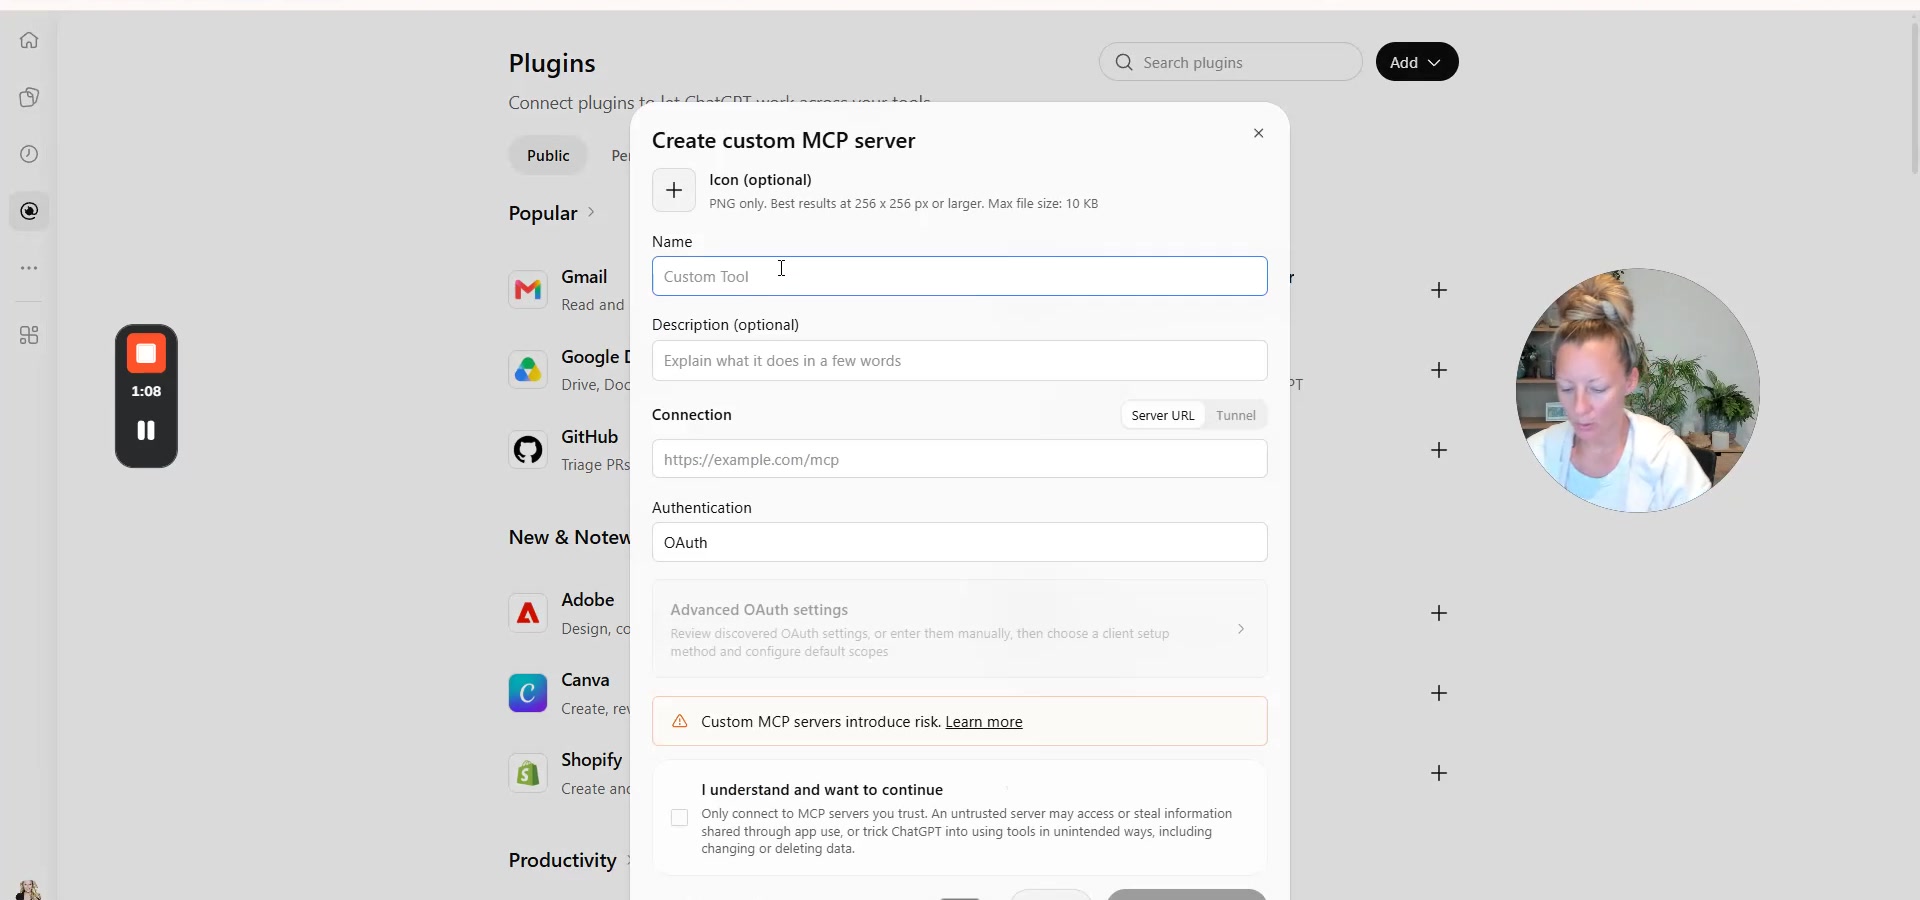Stop the recording with the red button
1920x900 pixels.
click(x=146, y=353)
